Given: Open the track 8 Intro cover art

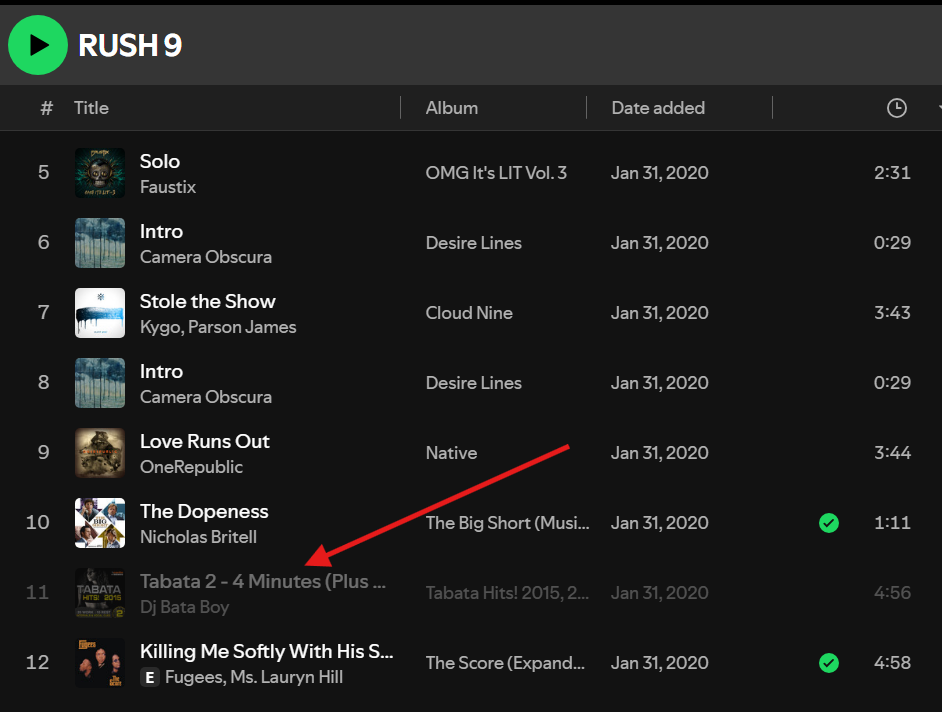Looking at the screenshot, I should 100,383.
